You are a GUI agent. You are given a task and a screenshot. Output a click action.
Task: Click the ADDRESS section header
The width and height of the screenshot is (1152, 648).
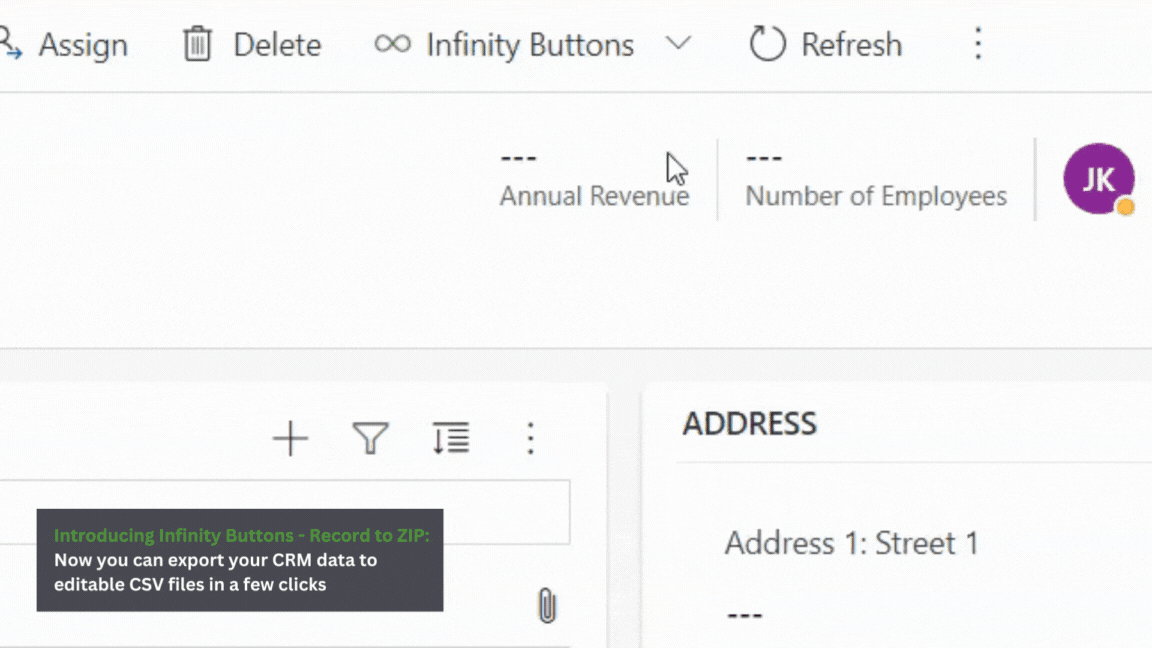[749, 423]
